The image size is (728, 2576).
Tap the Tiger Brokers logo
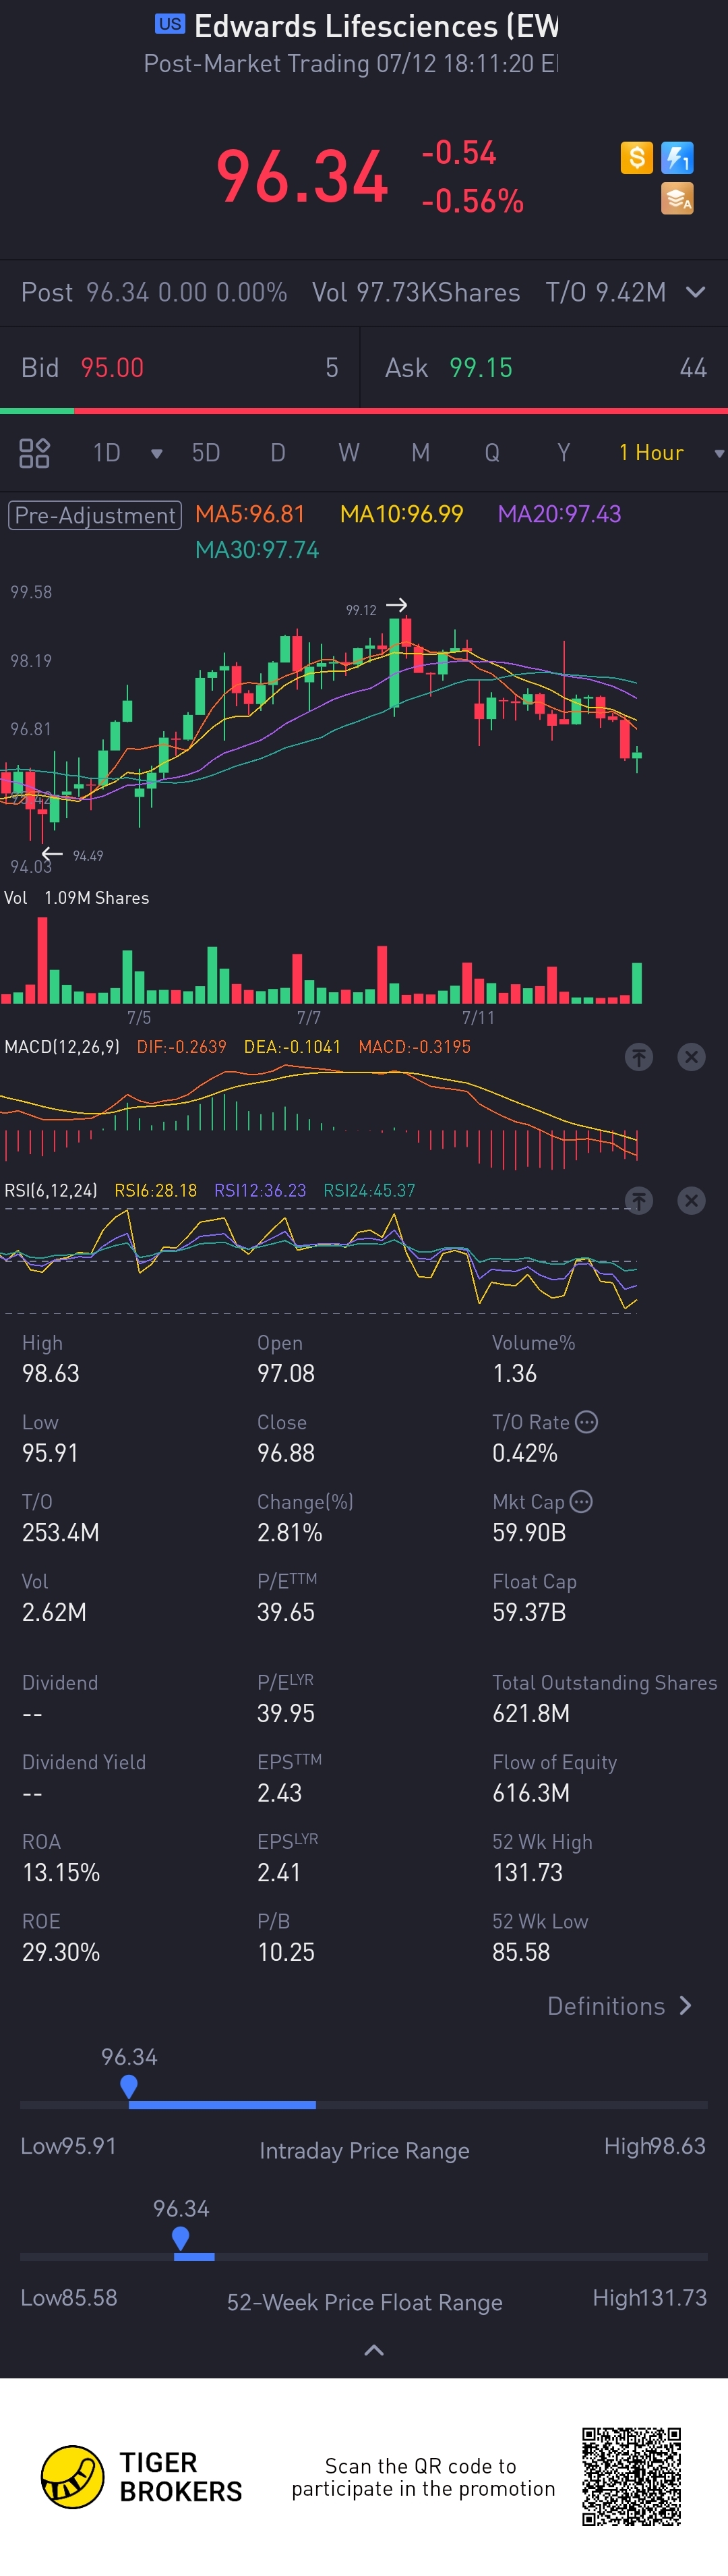tap(141, 2476)
